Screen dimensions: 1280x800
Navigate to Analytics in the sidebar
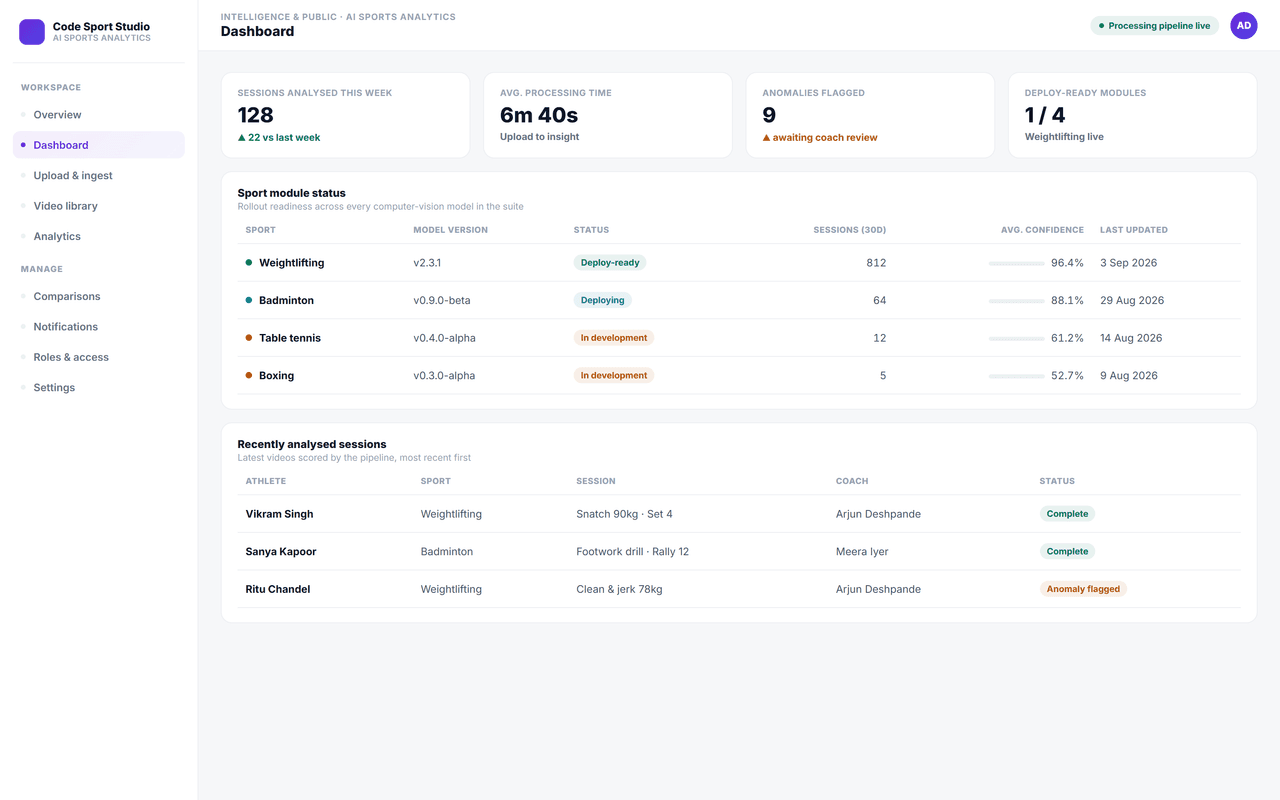(x=99, y=237)
